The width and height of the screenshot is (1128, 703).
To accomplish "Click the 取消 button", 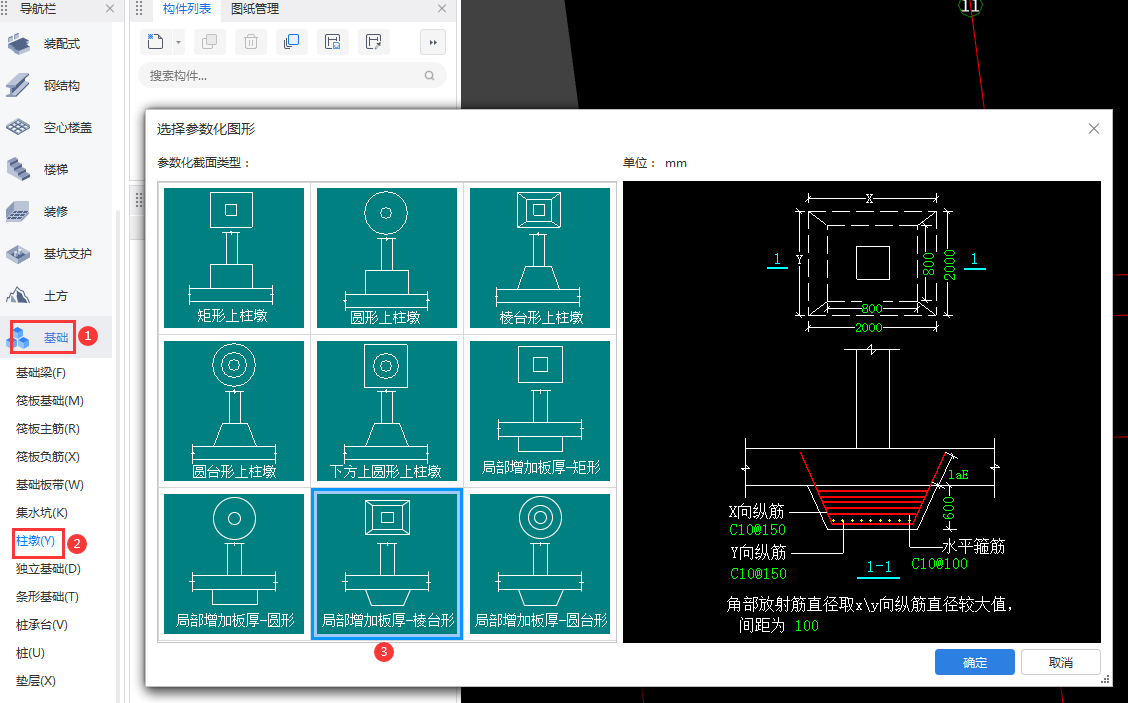I will (1060, 662).
